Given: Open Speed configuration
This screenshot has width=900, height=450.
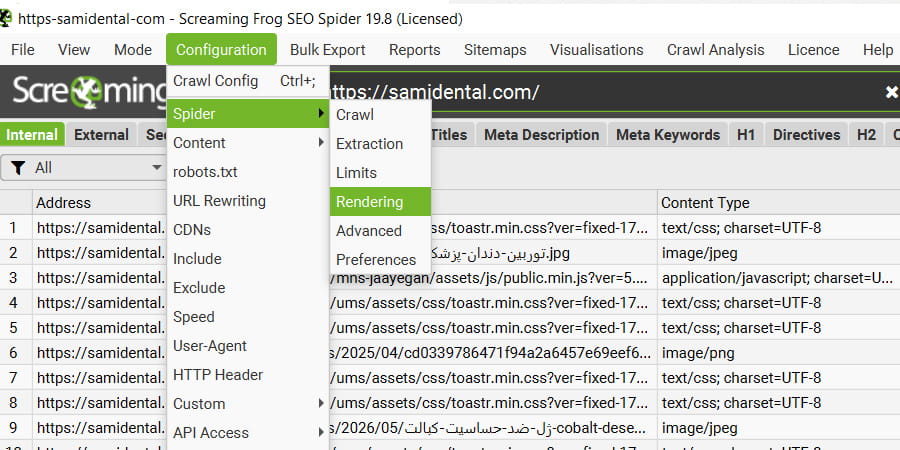Looking at the screenshot, I should 247,316.
